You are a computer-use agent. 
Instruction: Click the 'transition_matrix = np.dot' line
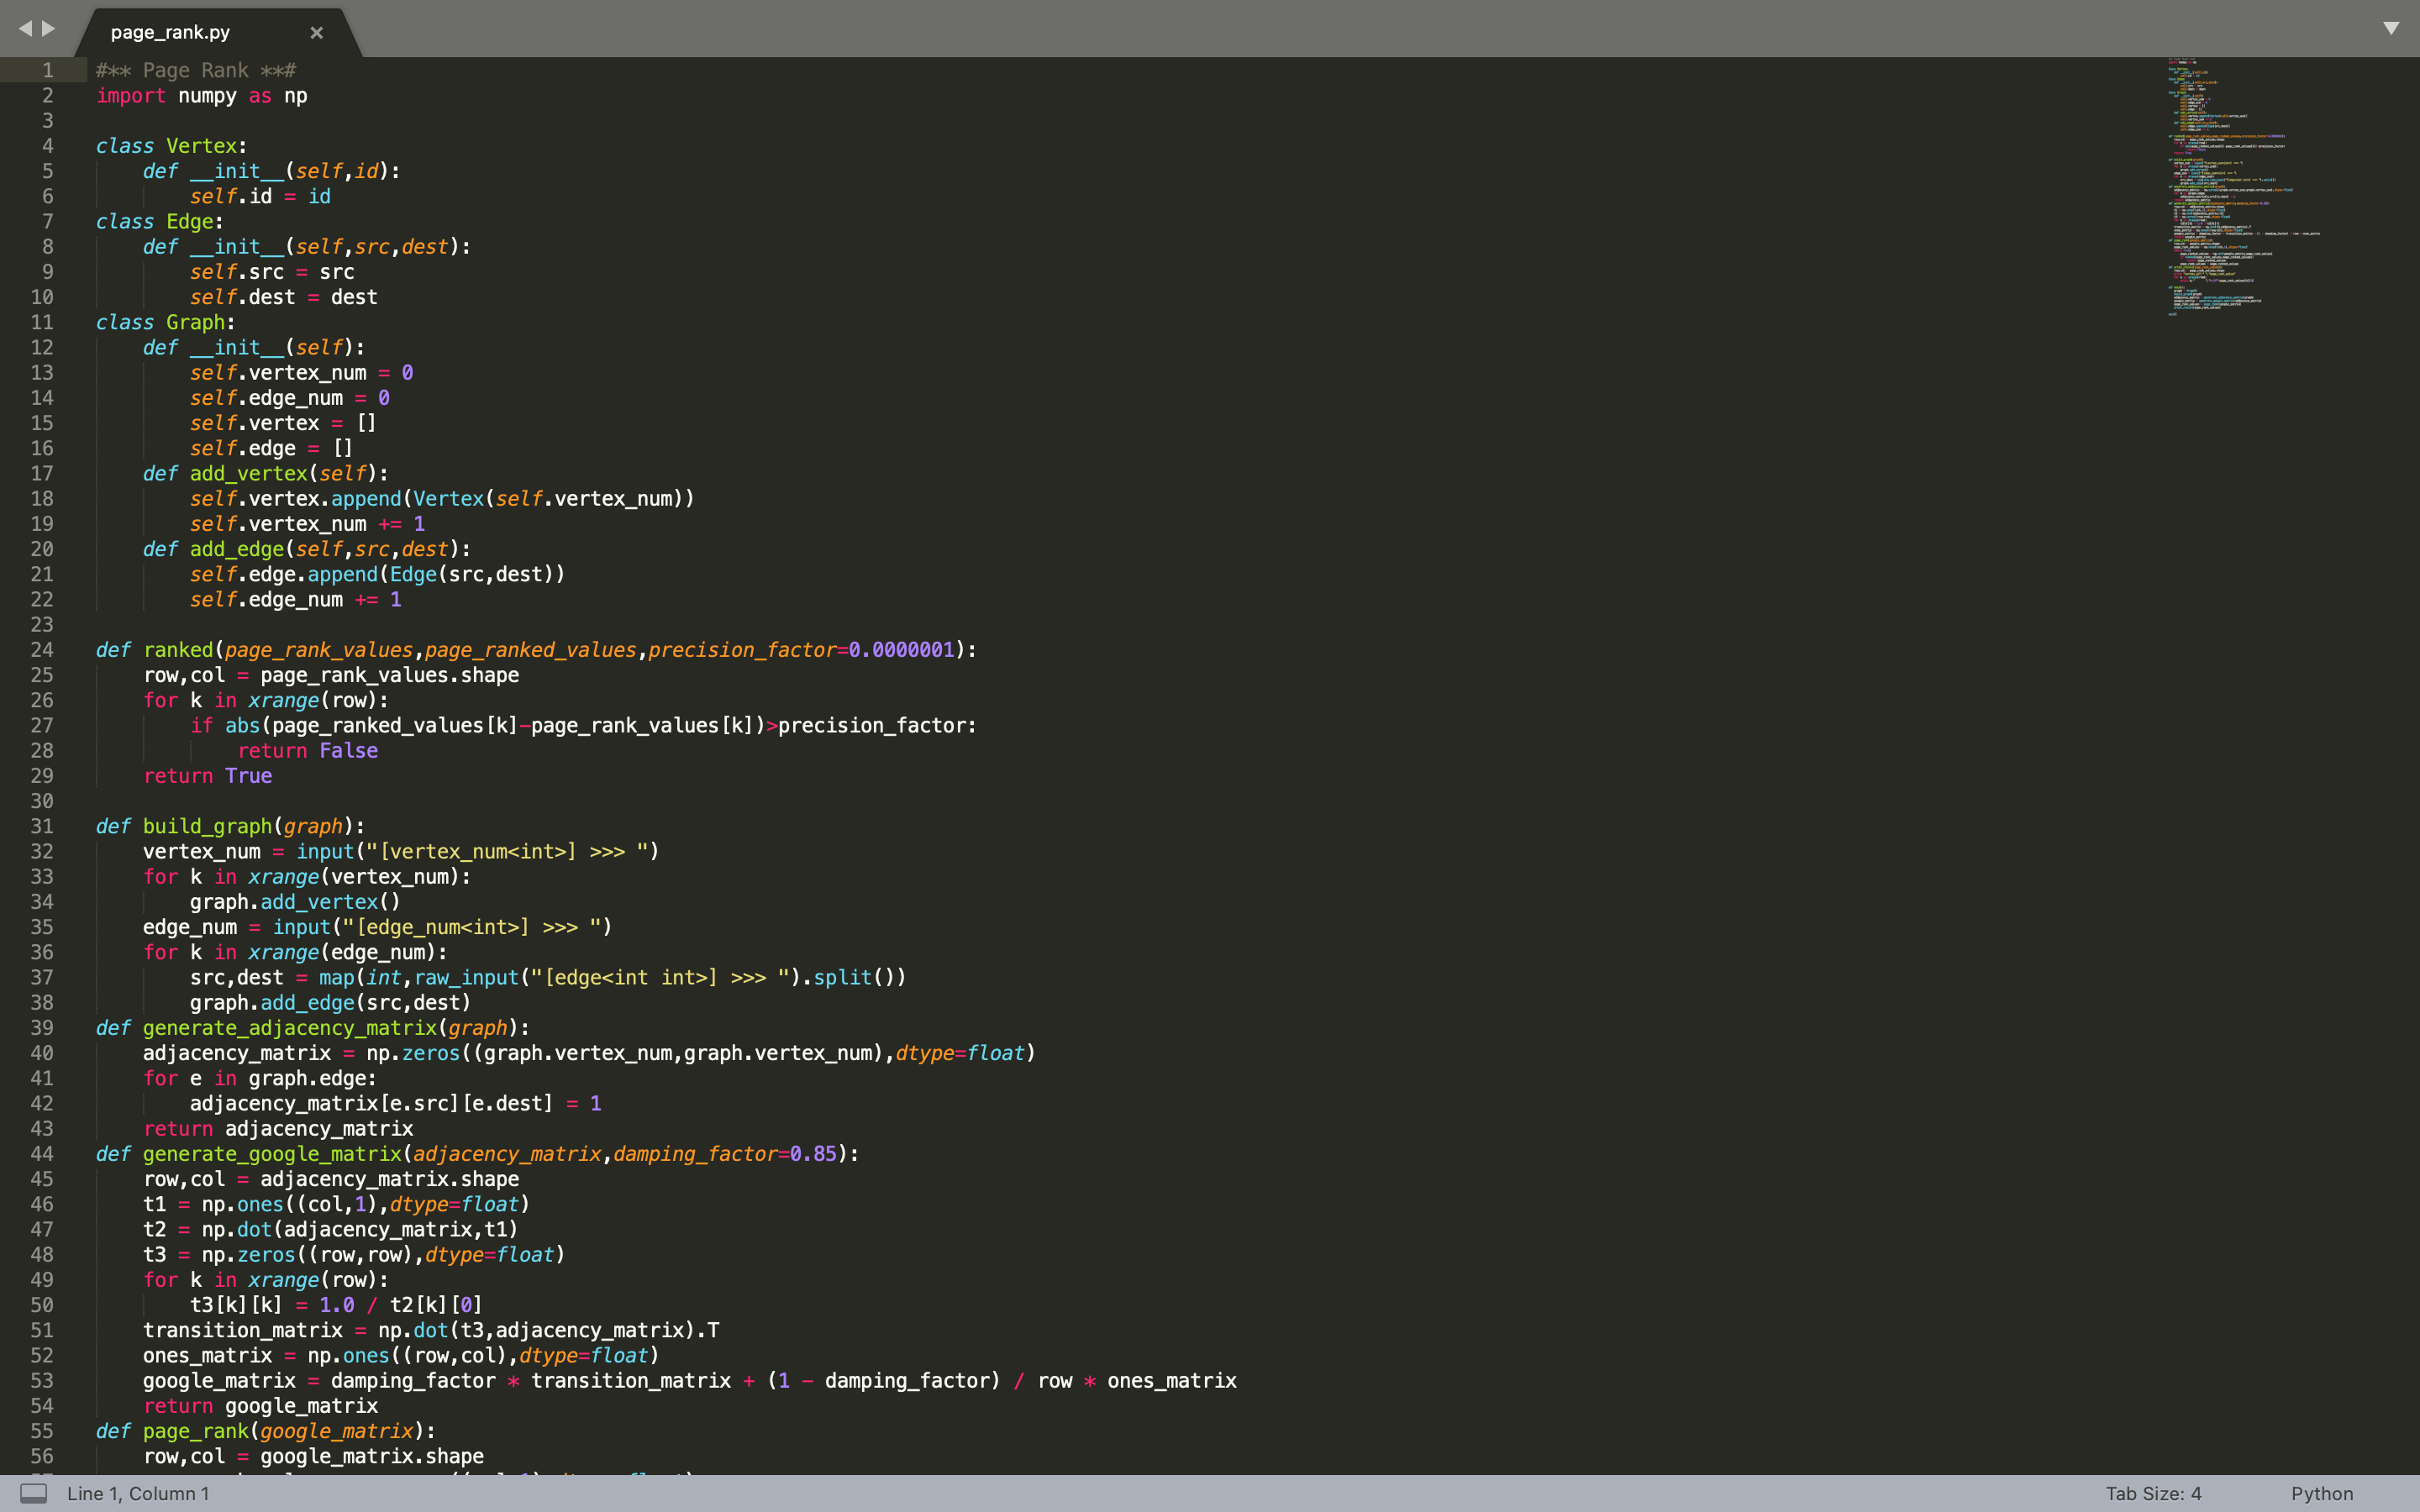click(431, 1331)
